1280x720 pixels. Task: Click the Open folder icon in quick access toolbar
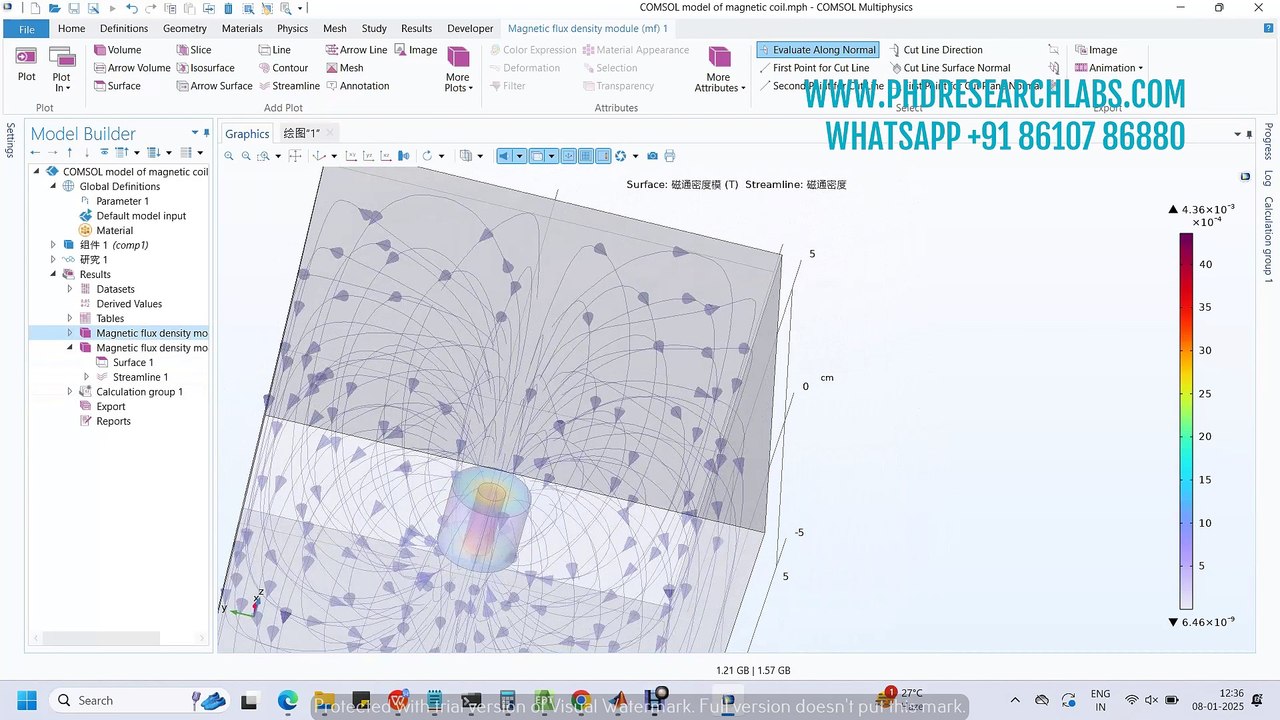tap(55, 8)
